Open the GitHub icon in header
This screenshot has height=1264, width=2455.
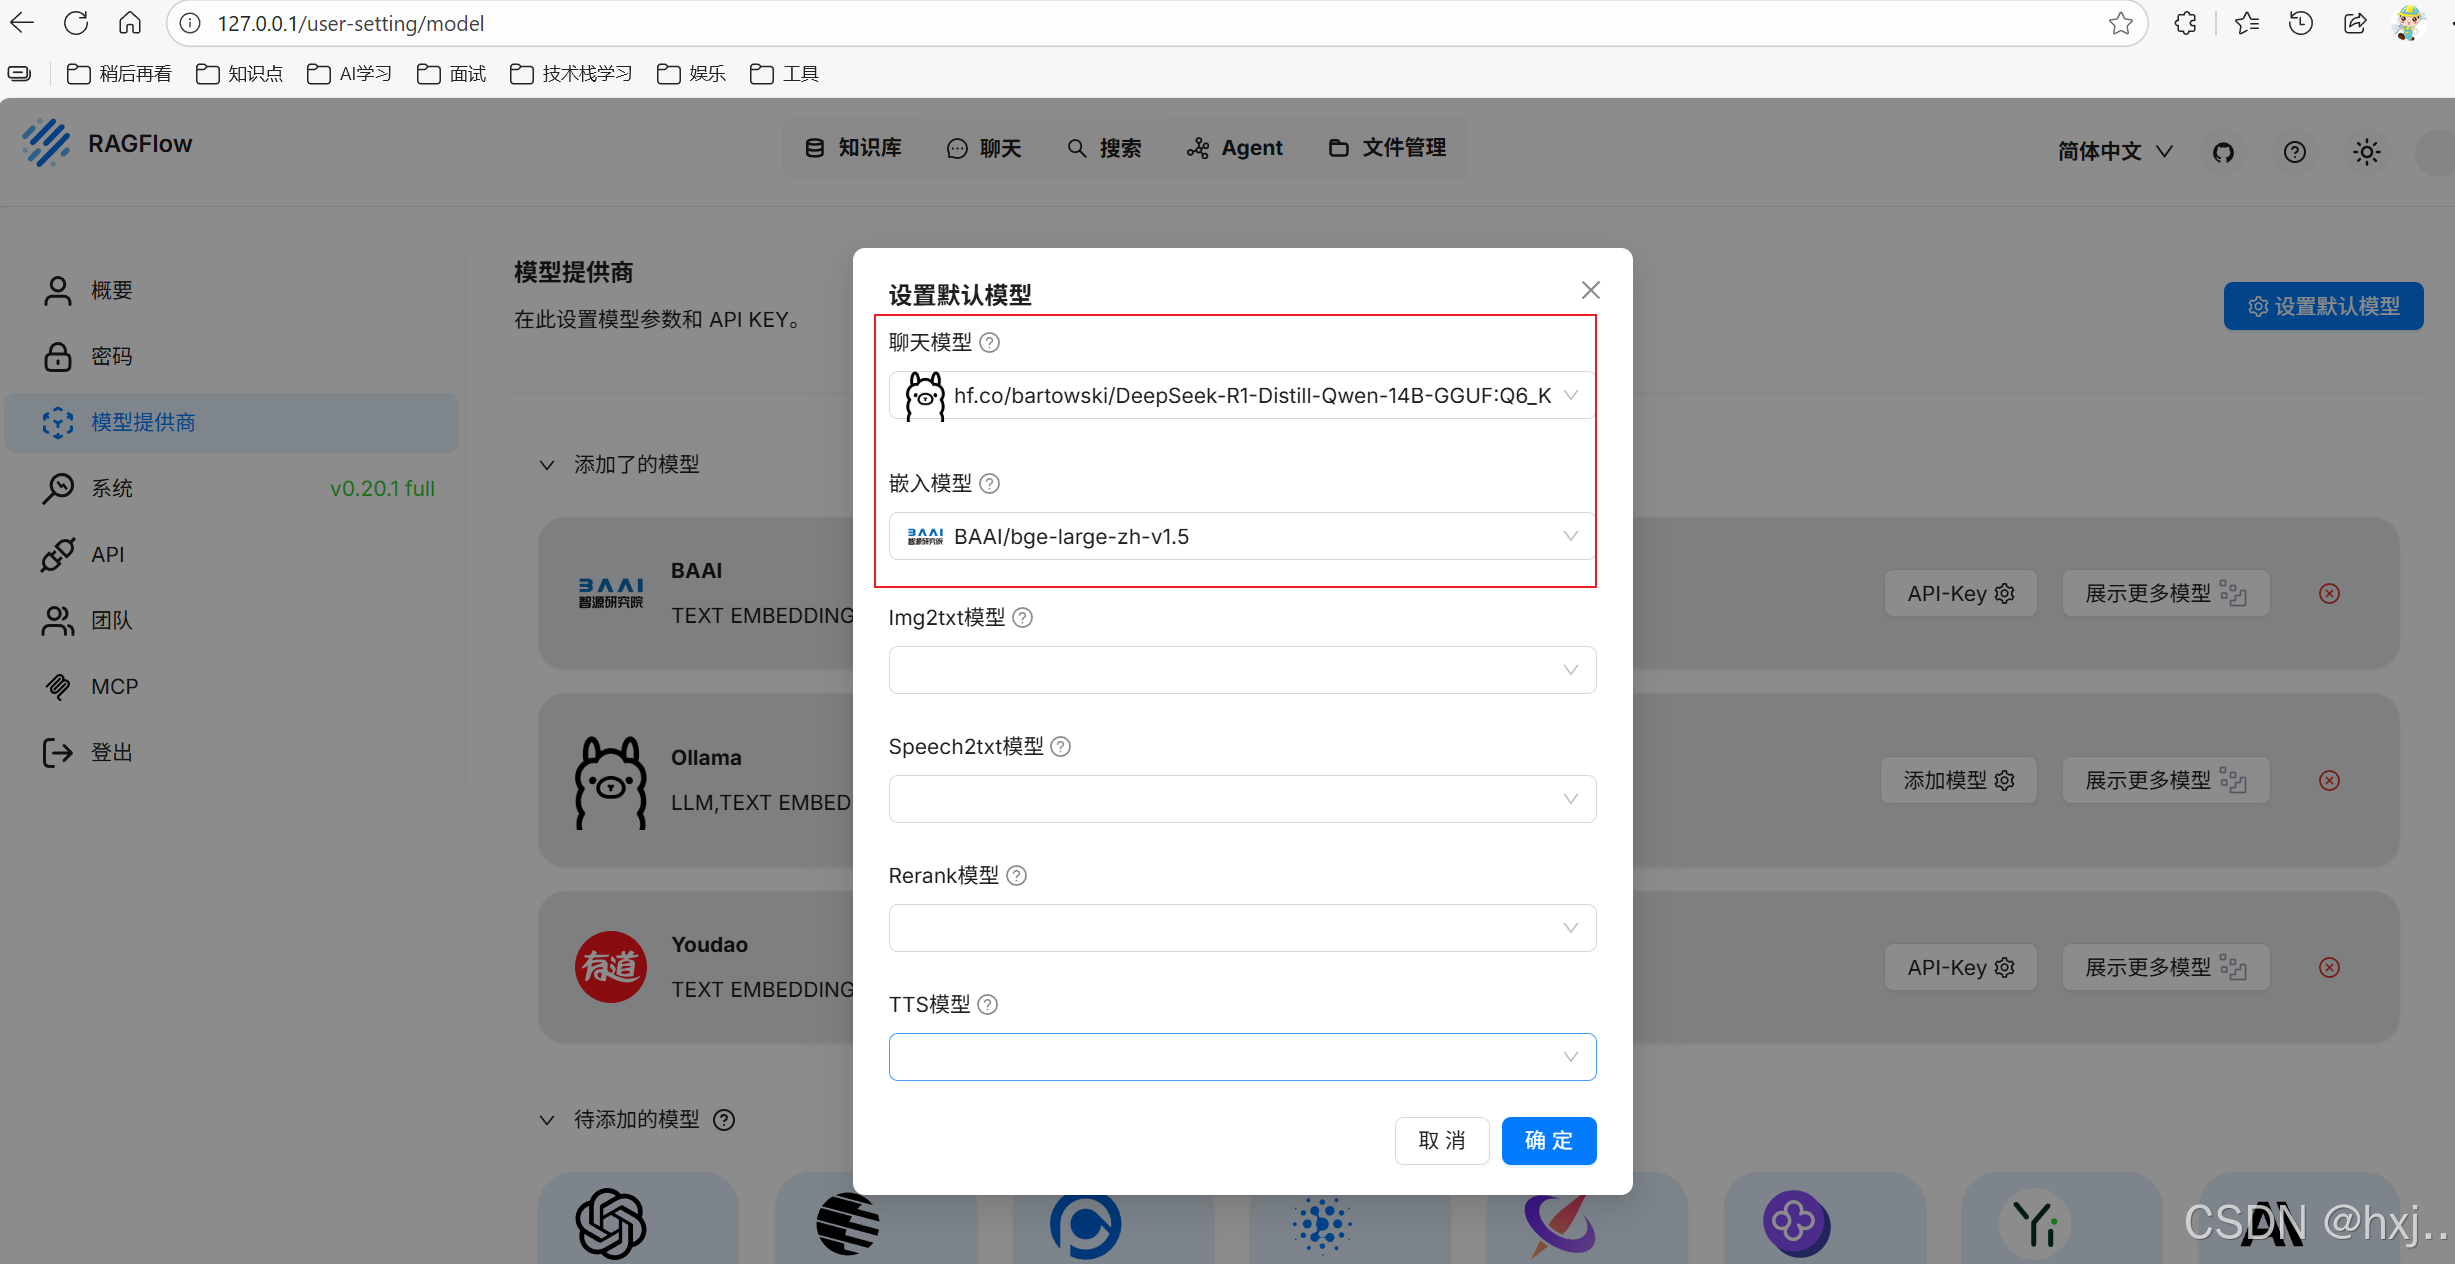coord(2223,152)
